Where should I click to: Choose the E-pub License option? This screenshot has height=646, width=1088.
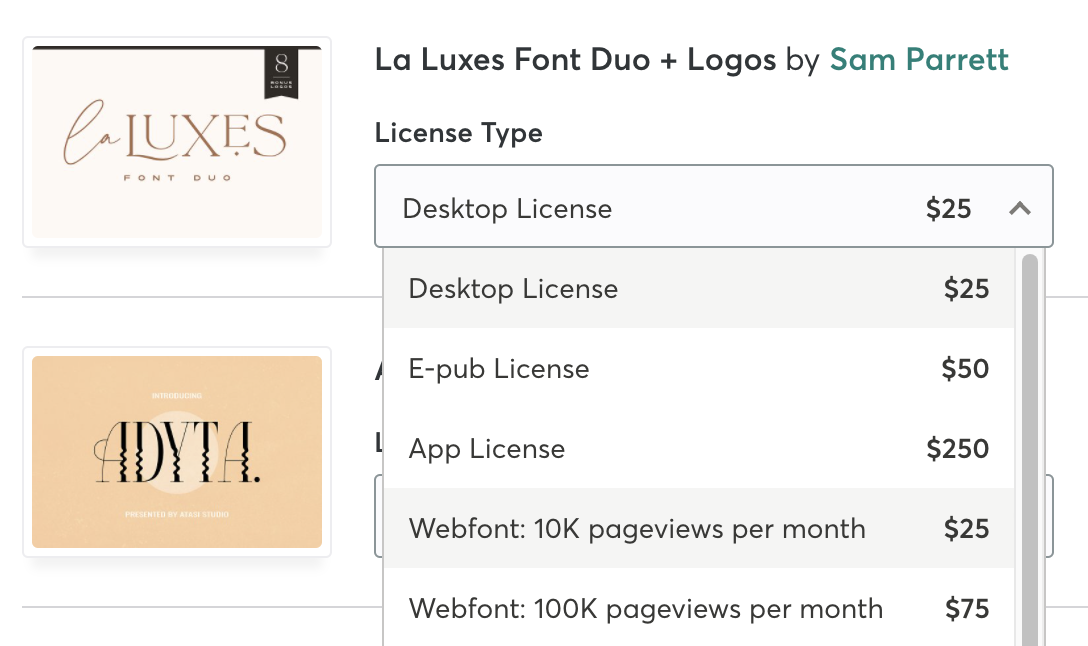pyautogui.click(x=699, y=368)
